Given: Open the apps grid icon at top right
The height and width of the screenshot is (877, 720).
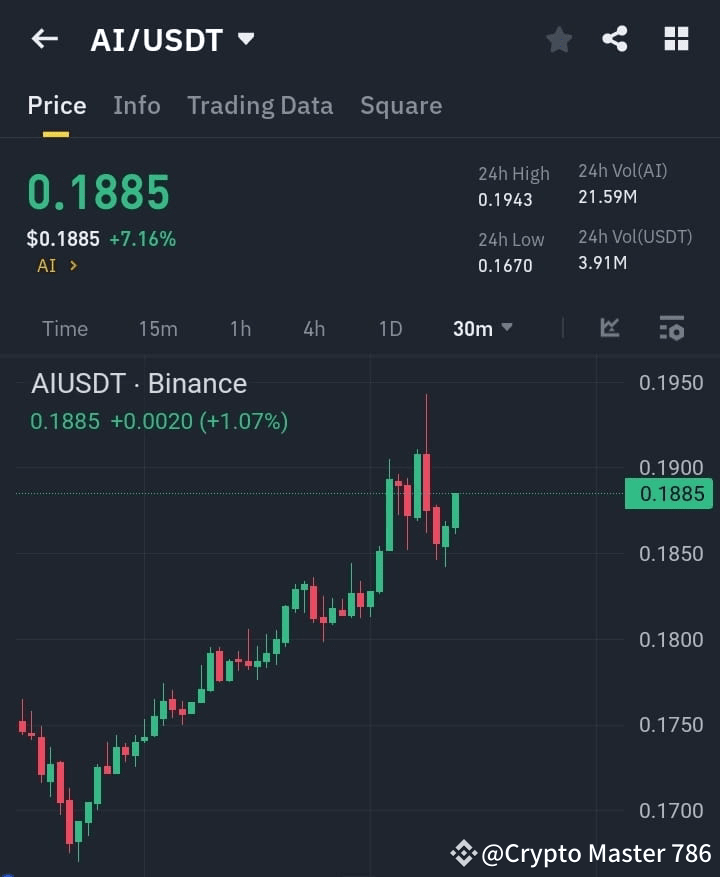Looking at the screenshot, I should tap(676, 39).
